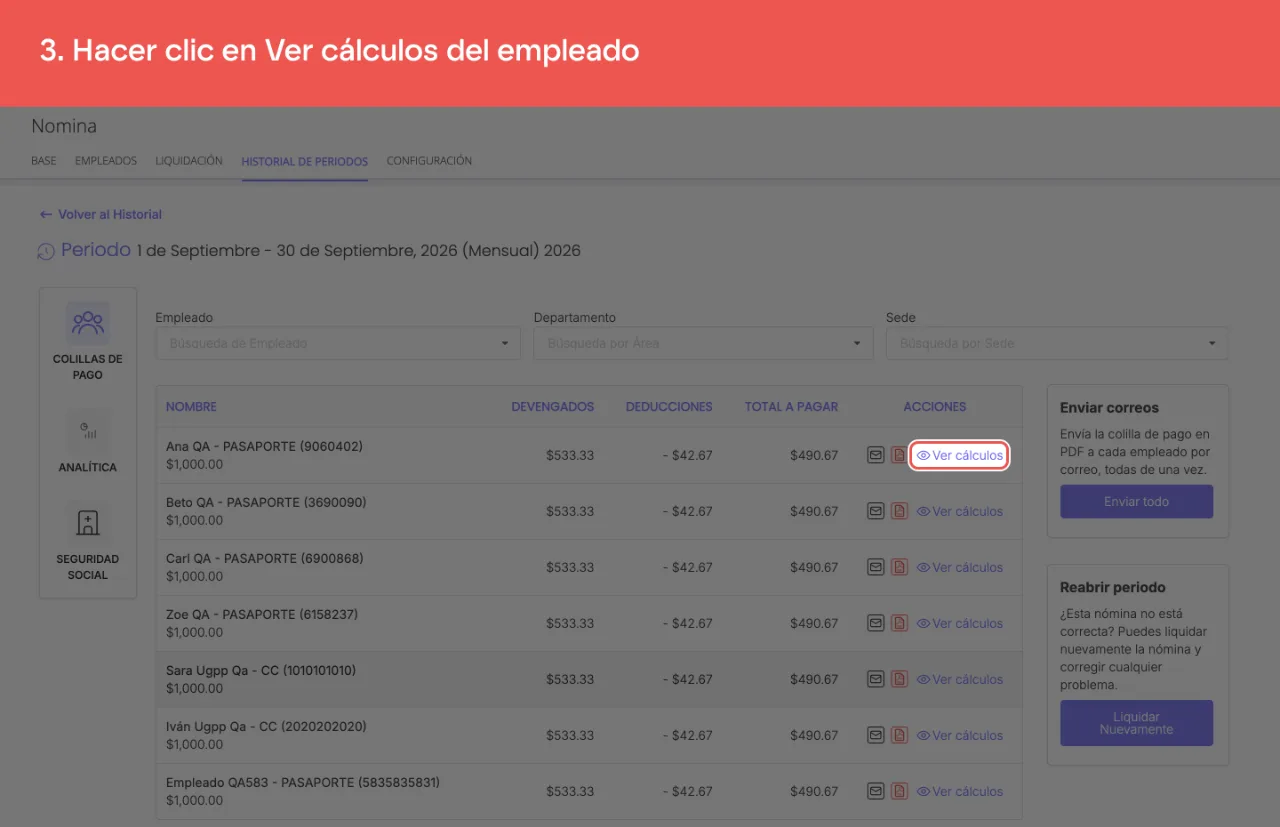
Task: Switch to the BASE tab
Action: point(44,160)
